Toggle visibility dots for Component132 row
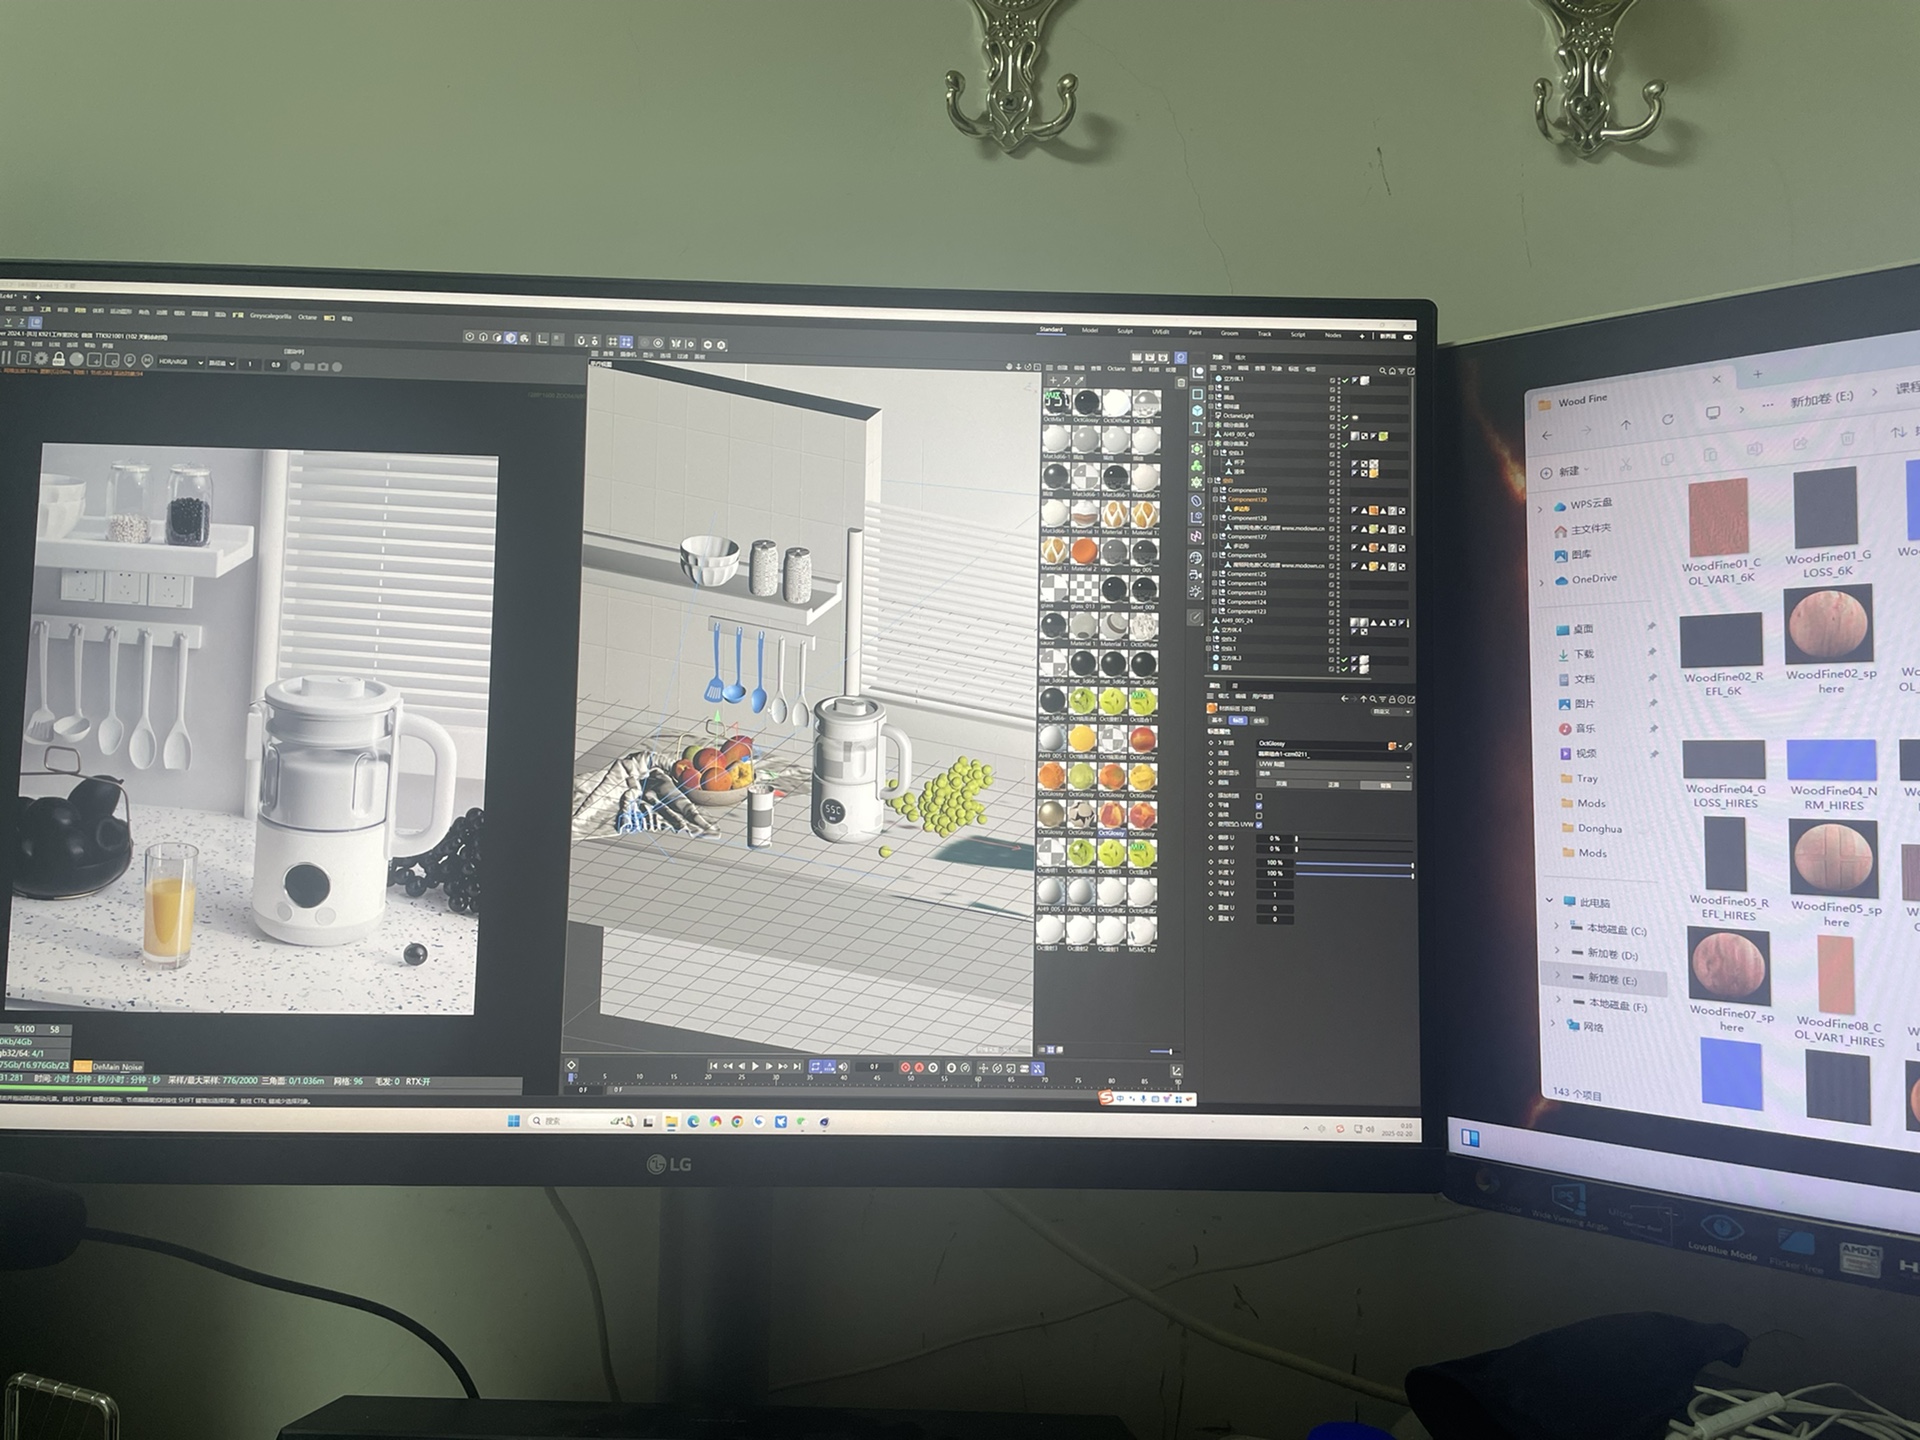This screenshot has height=1440, width=1920. [x=1338, y=490]
